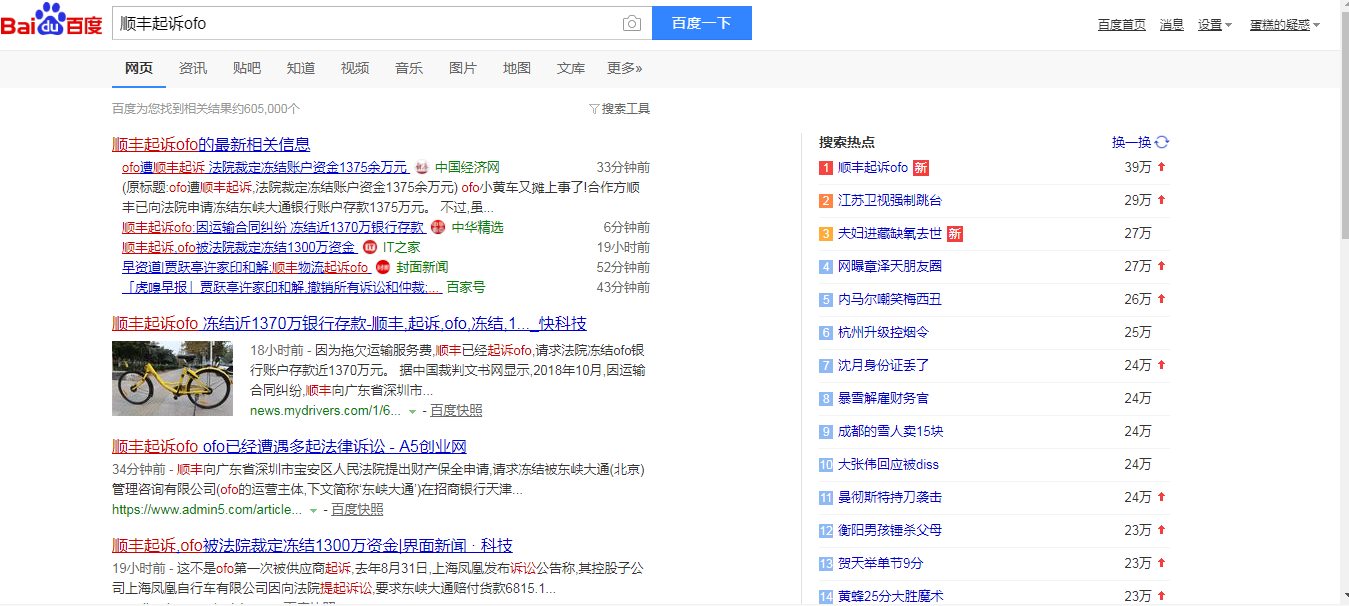Click the 百度一下 search button
Image resolution: width=1349 pixels, height=606 pixels.
[702, 23]
